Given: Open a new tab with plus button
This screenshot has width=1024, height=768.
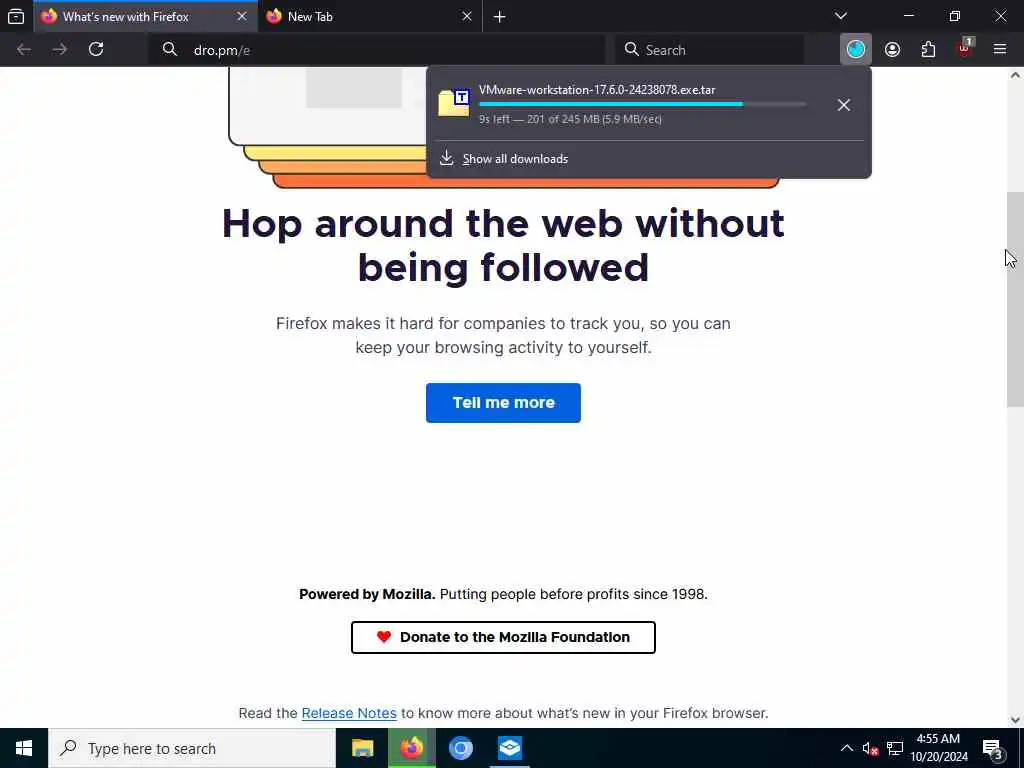Looking at the screenshot, I should click(500, 17).
